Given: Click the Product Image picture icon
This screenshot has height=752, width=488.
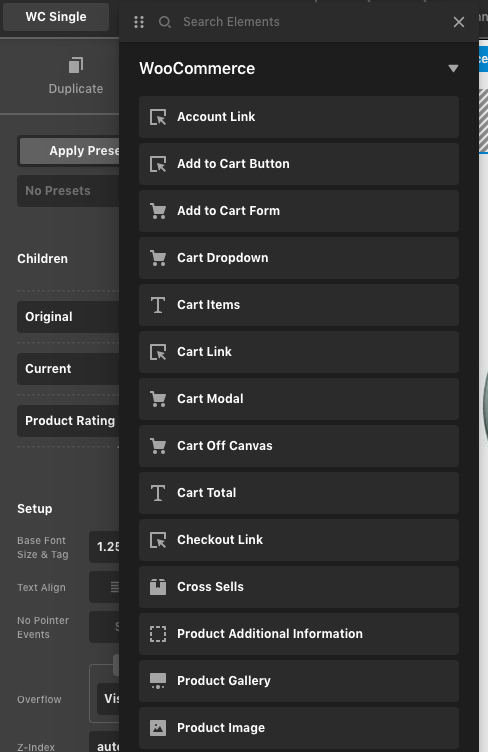Looking at the screenshot, I should [158, 728].
